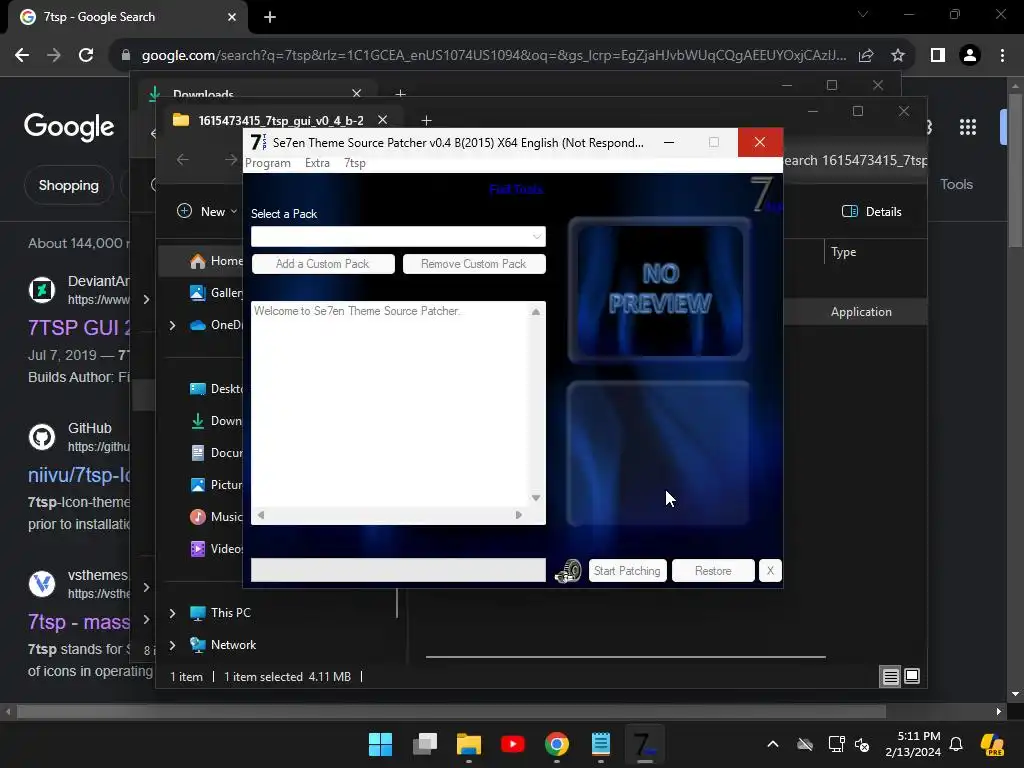Click the progress bar at patcher bottom

[398, 570]
